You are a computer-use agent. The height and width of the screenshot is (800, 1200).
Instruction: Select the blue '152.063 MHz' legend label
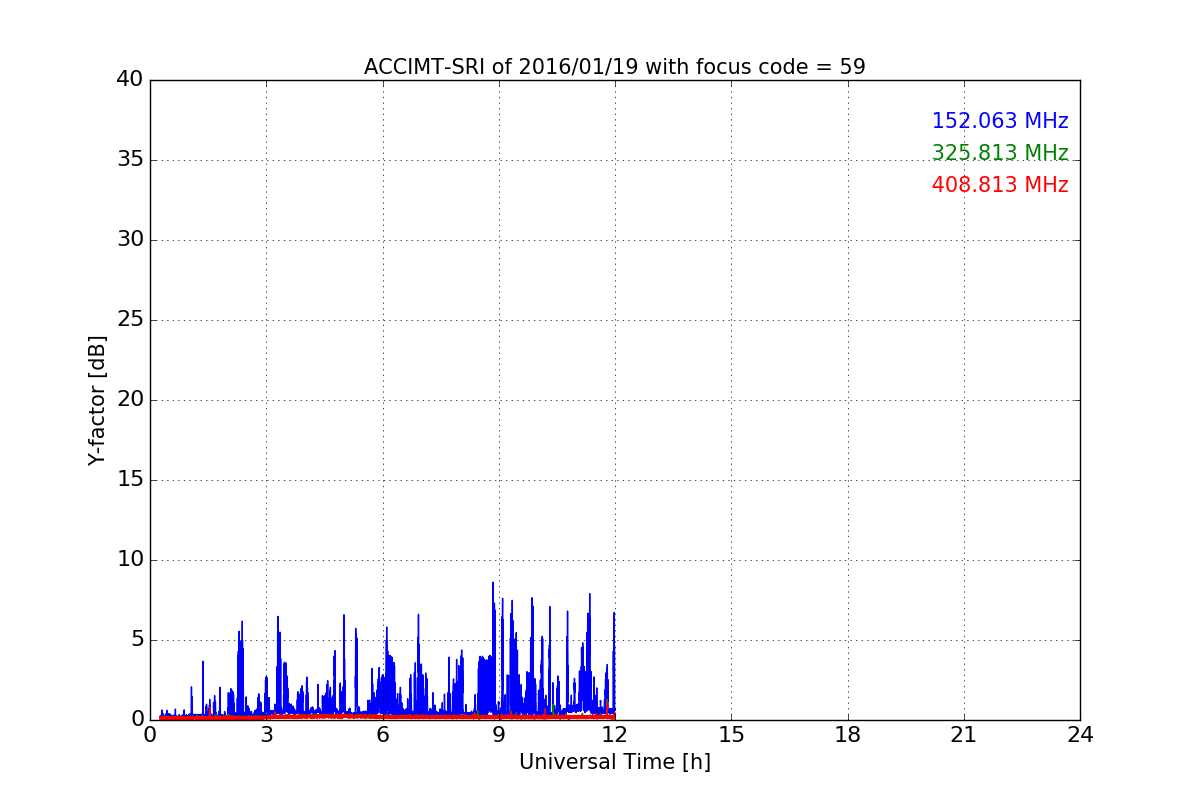tap(1000, 121)
